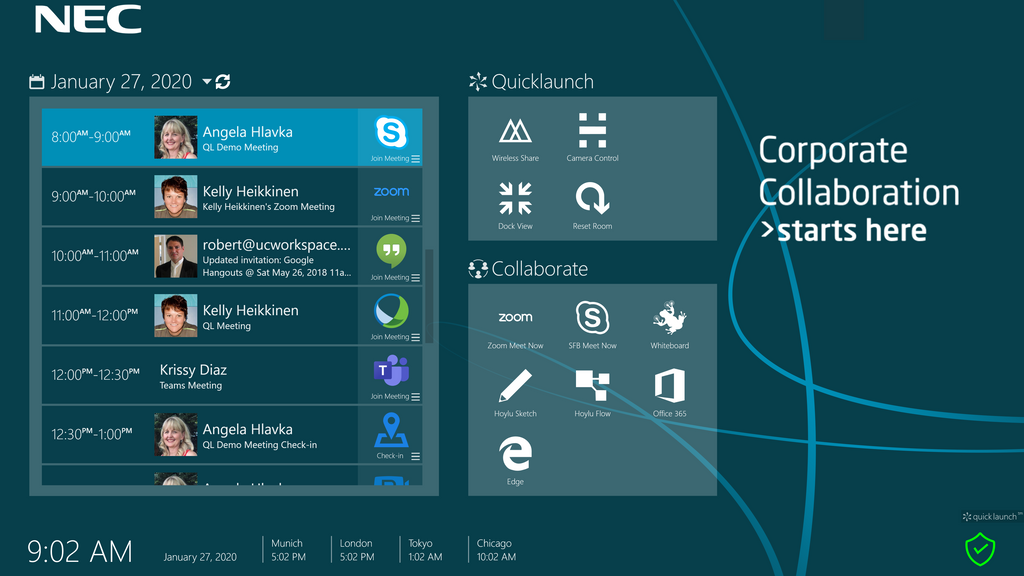This screenshot has height=576, width=1024.
Task: Start an SFB Meet Now call
Action: [592, 325]
